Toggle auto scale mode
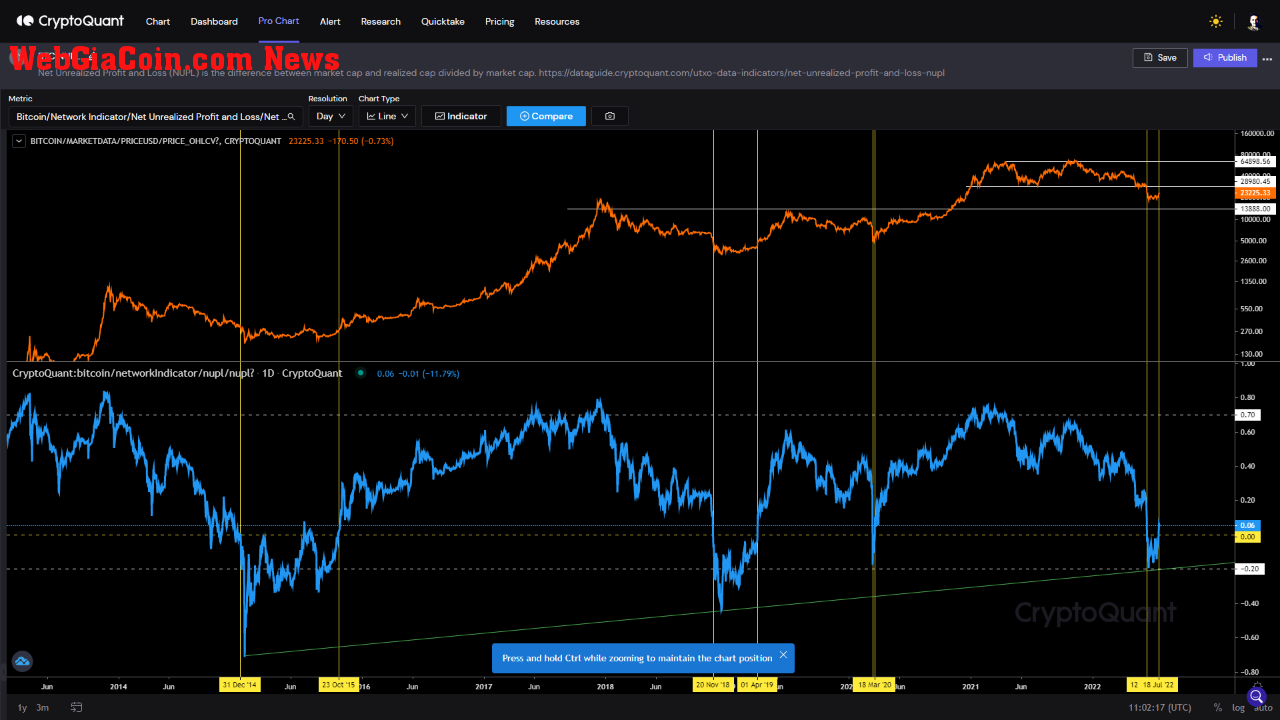 coord(1262,707)
